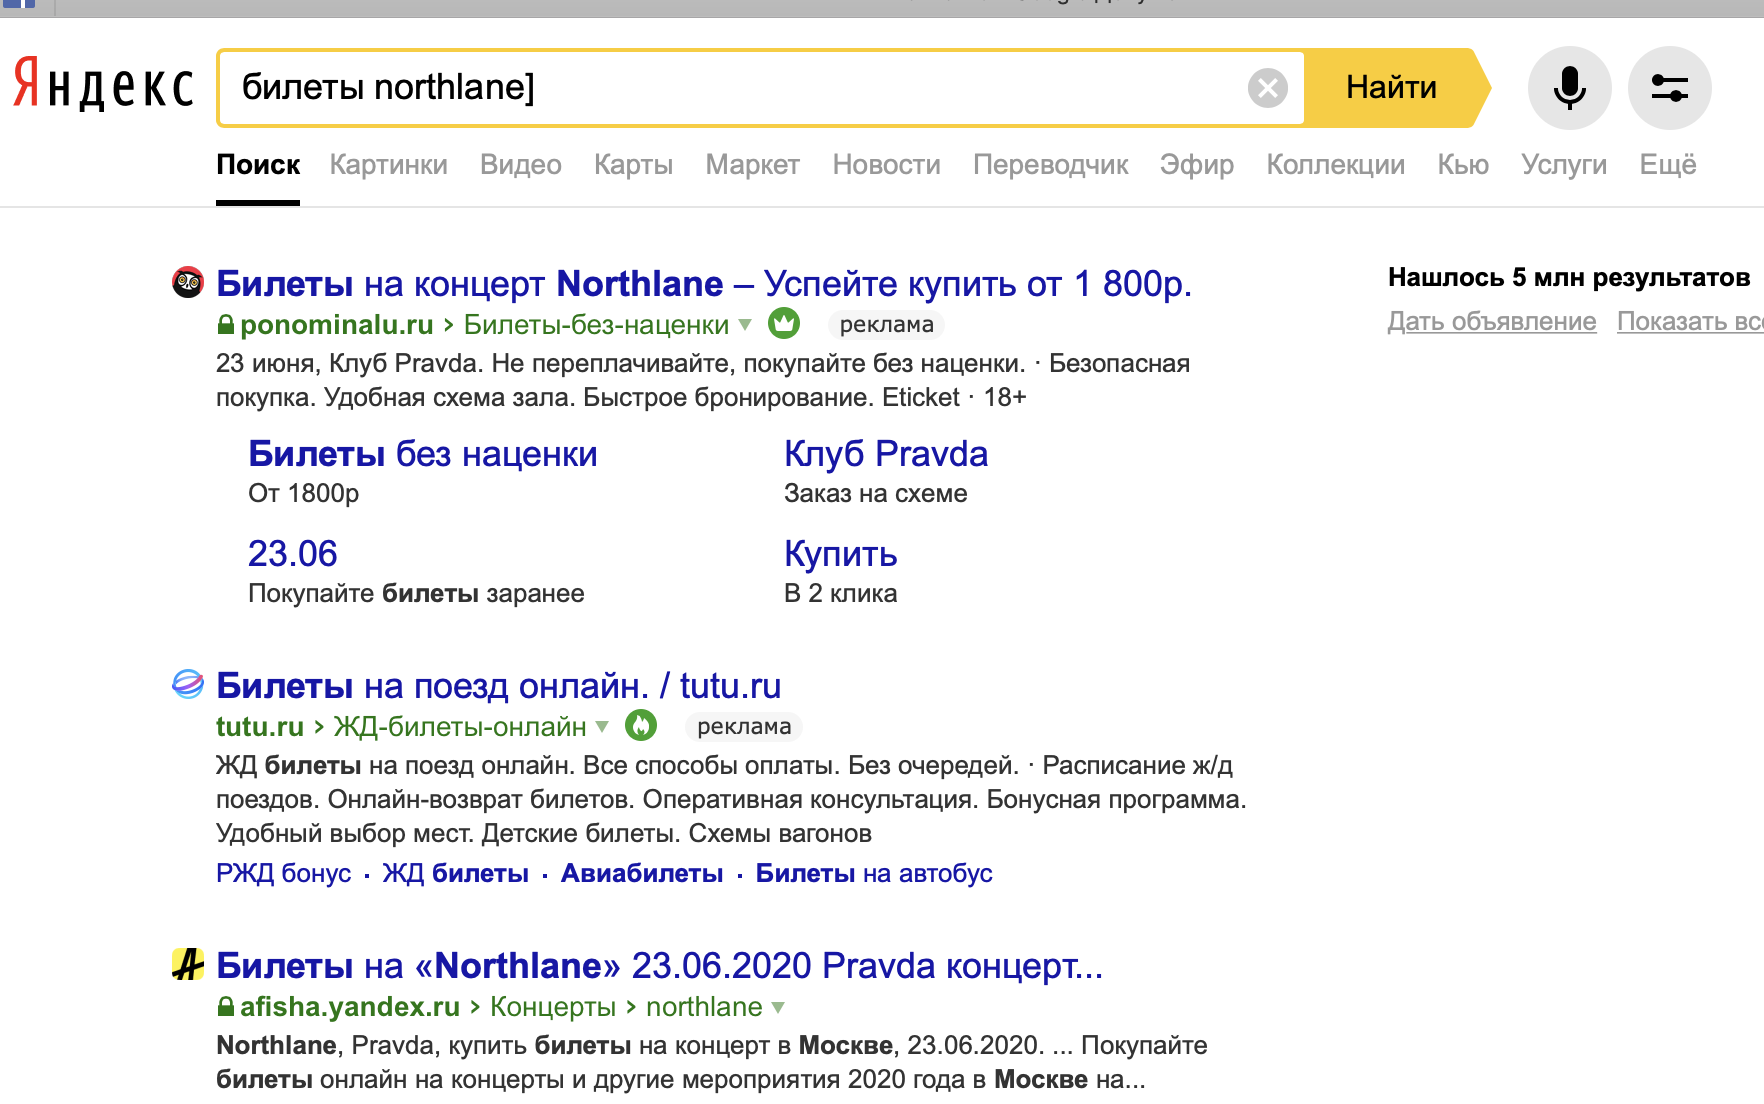Expand the afisha.yandex.ru result dropdown arrow
1764x1104 pixels.
coord(778,1008)
